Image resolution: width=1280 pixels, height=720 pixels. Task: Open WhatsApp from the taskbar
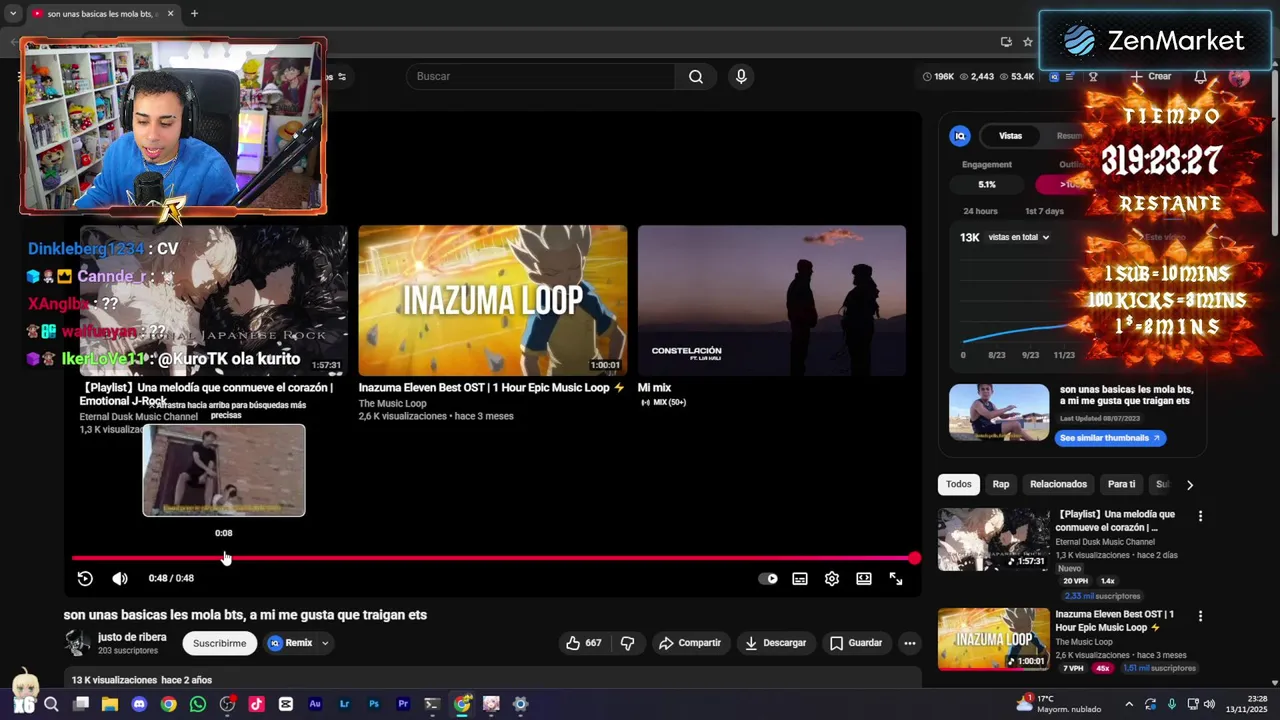point(198,704)
